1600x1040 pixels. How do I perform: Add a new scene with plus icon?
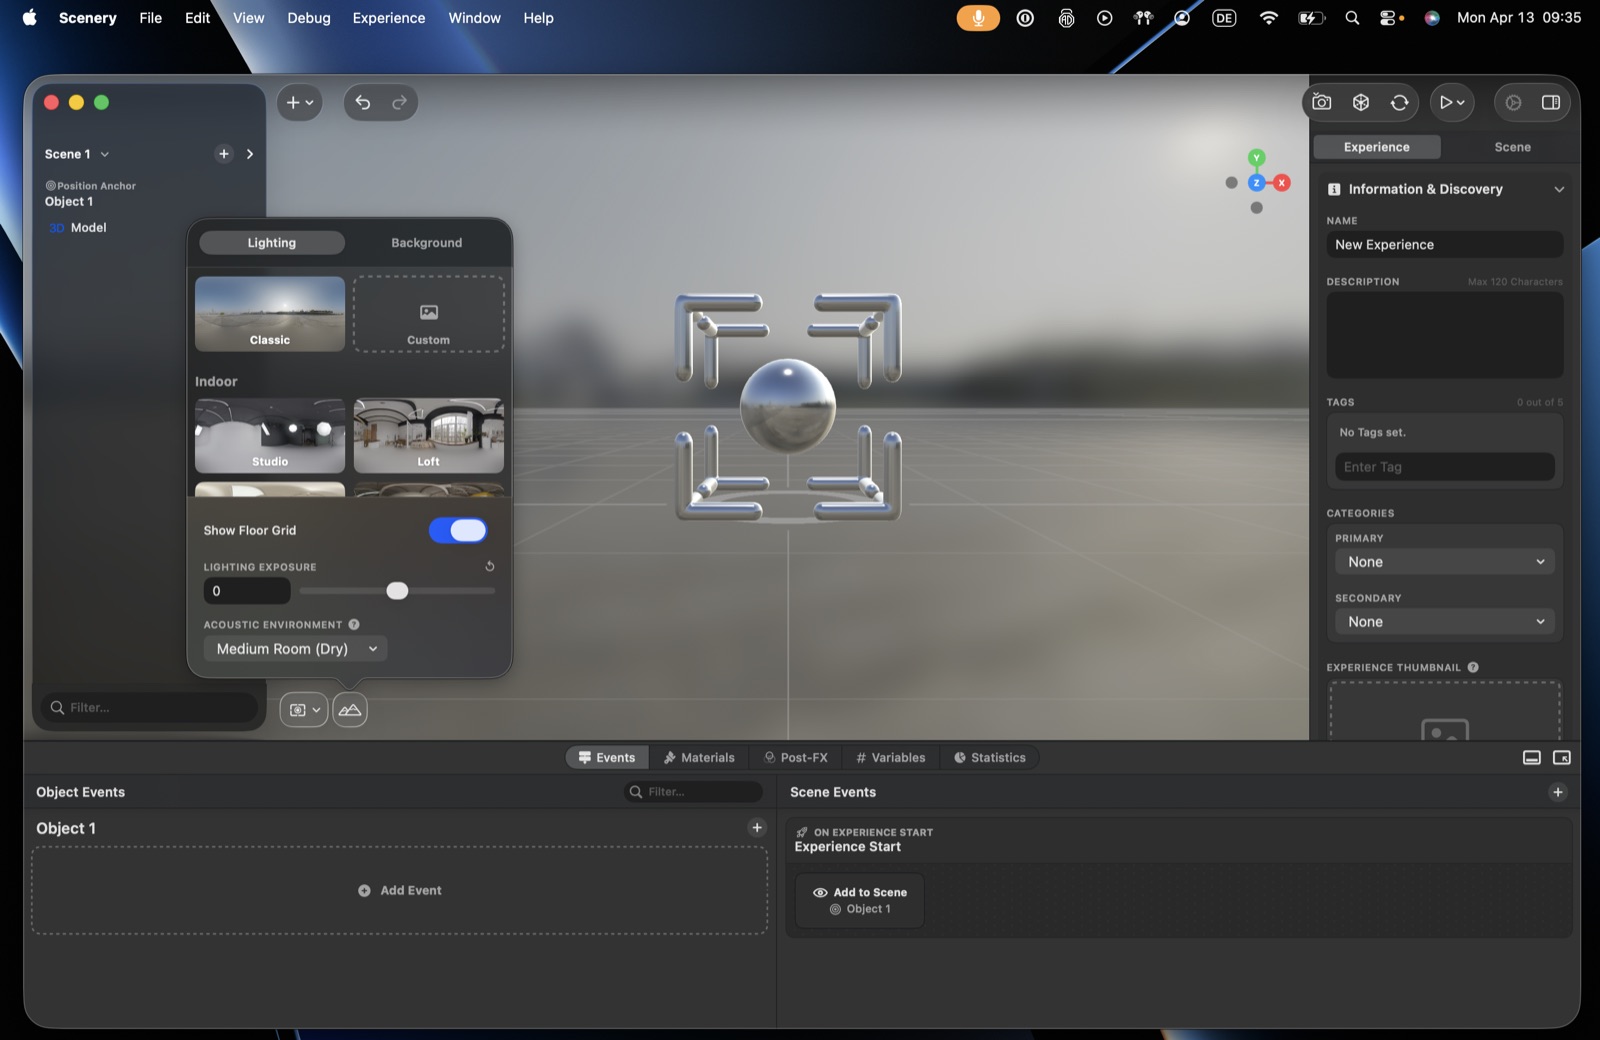pyautogui.click(x=224, y=154)
